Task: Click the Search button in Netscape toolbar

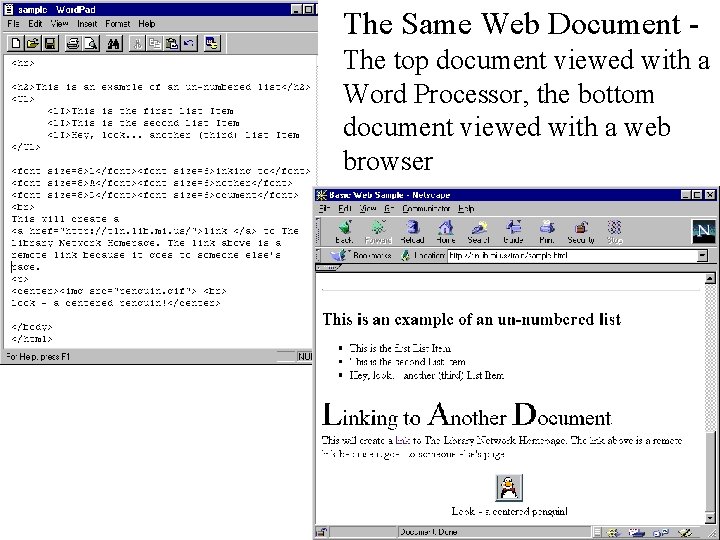Action: (478, 232)
